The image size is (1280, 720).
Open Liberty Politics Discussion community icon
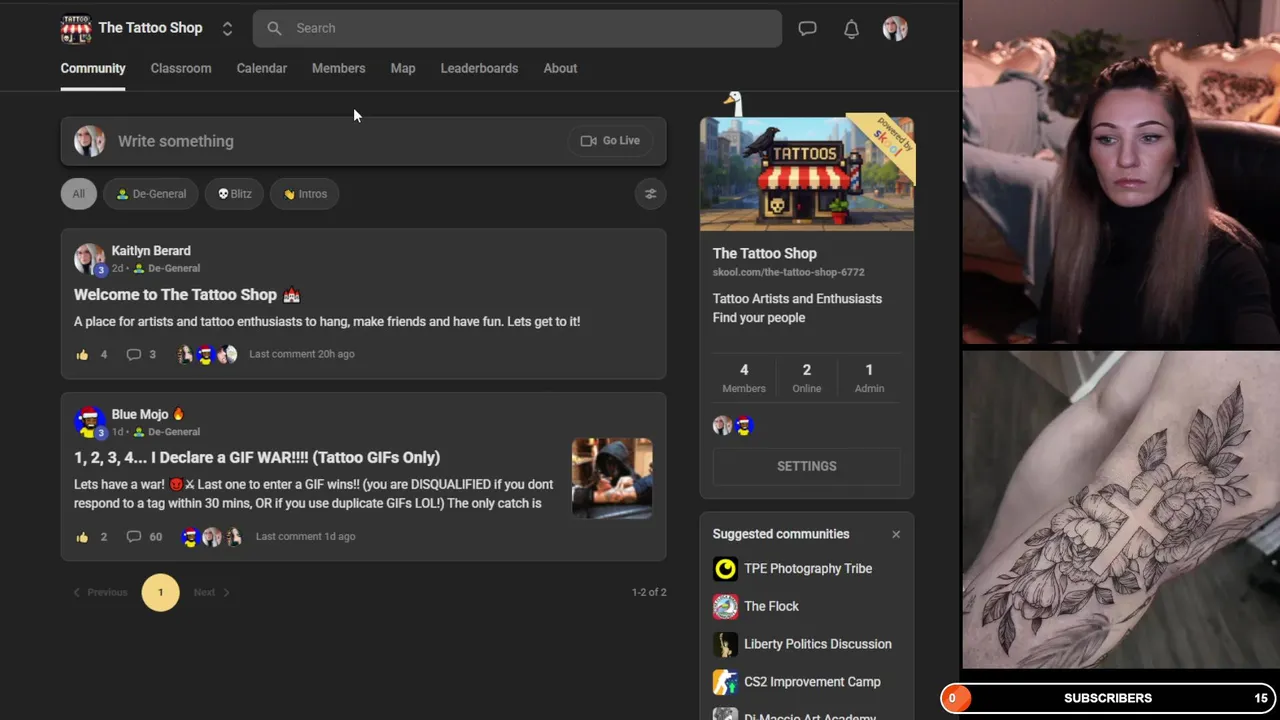point(725,645)
